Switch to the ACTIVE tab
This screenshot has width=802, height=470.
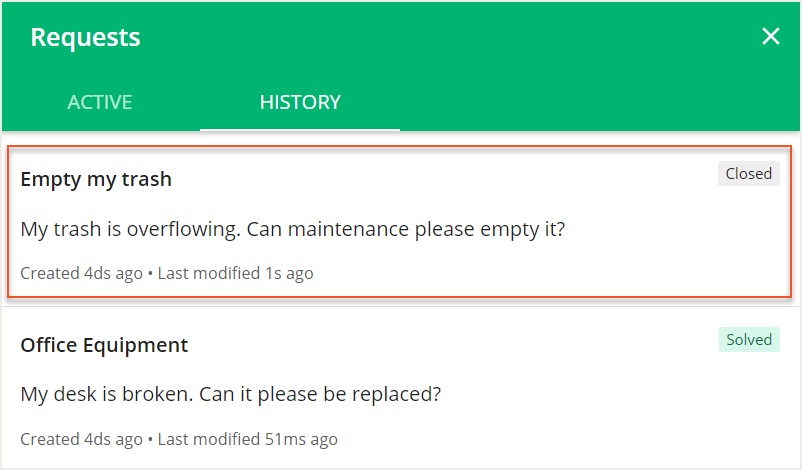100,102
